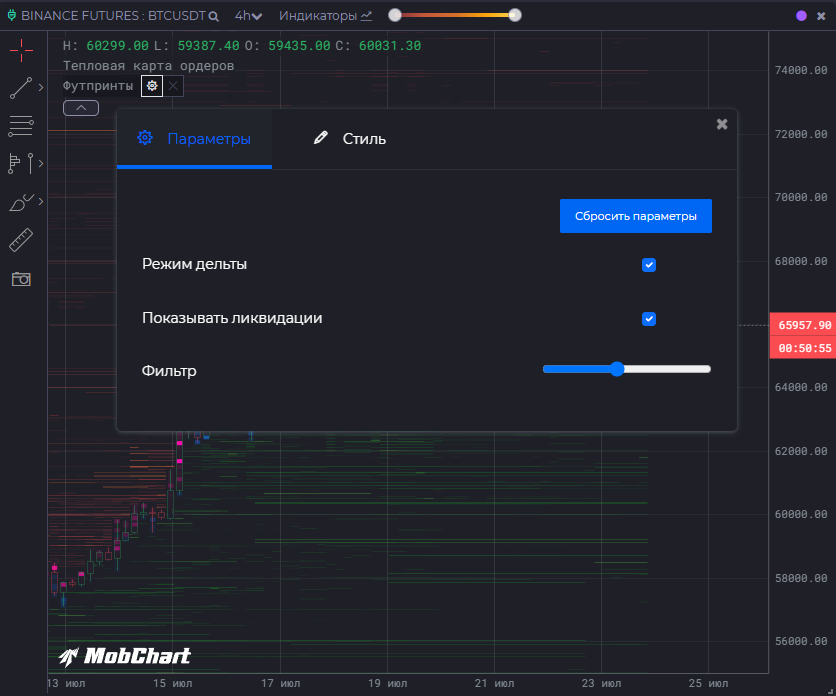836x696 pixels.
Task: Remove the Футпринты indicator with X
Action: (173, 86)
